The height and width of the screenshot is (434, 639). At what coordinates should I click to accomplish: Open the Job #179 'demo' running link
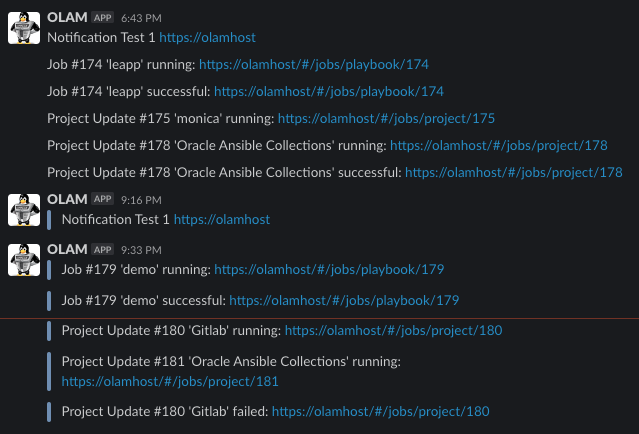(329, 269)
